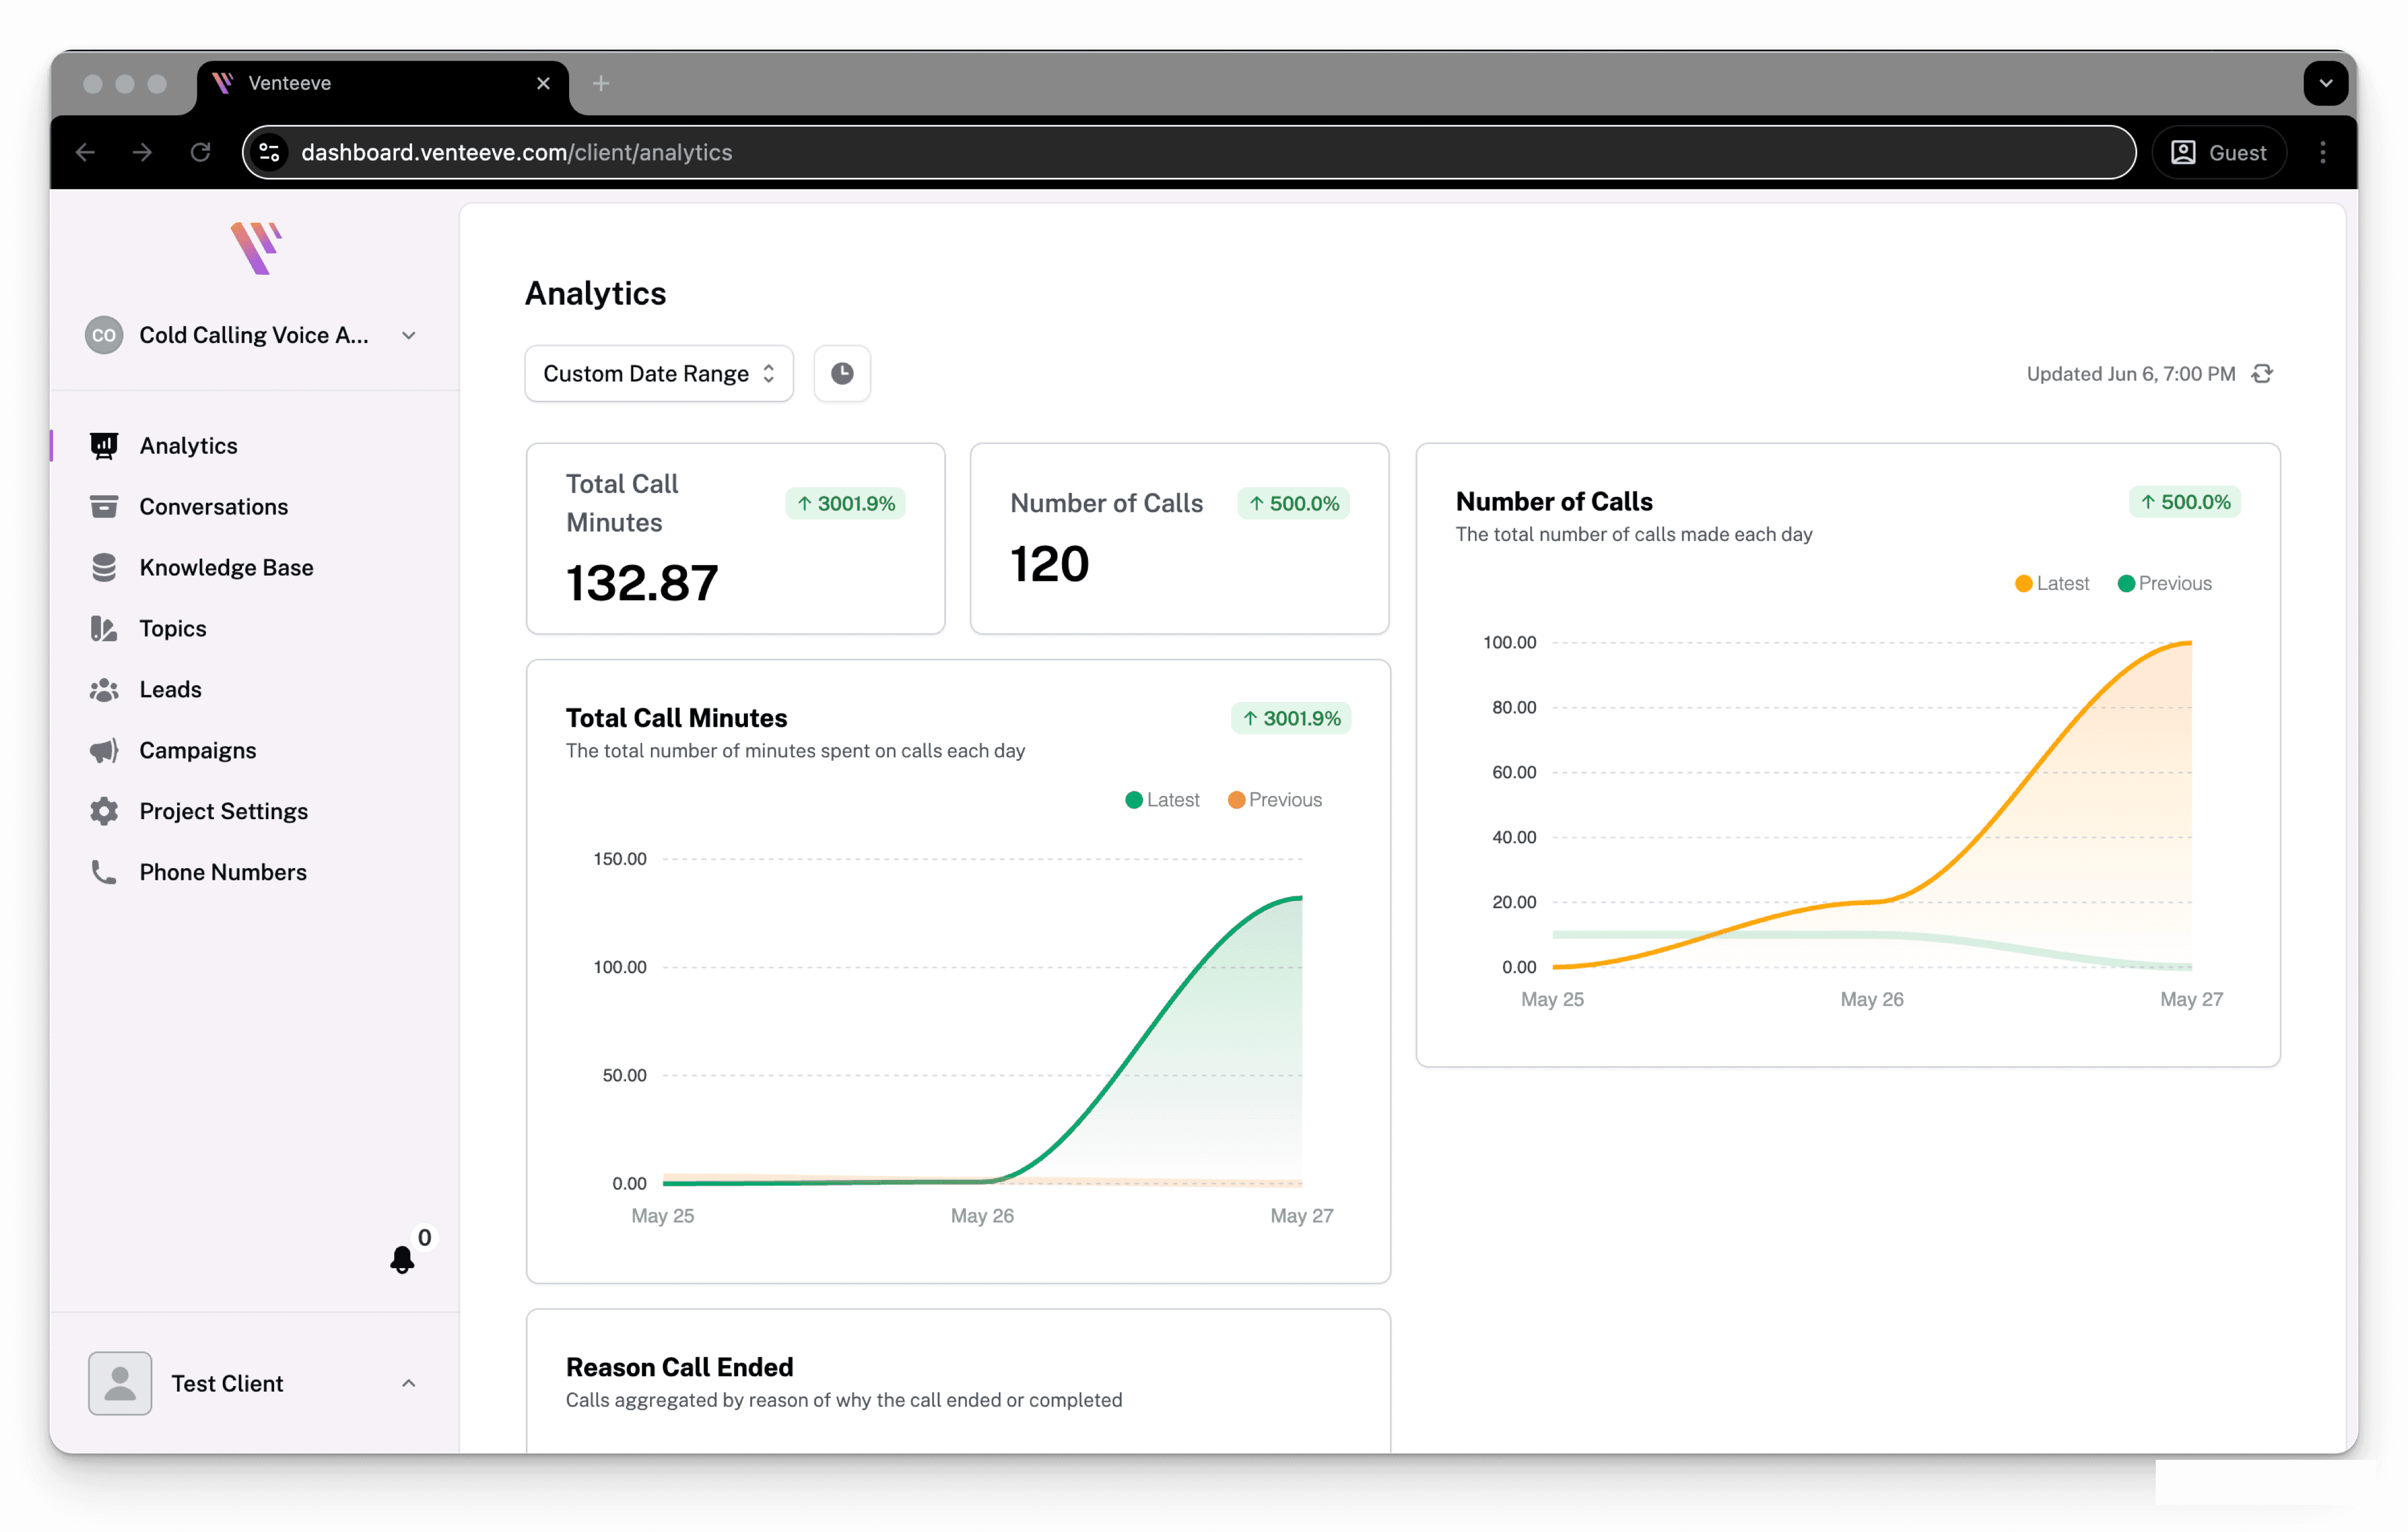Open the Phone Numbers handset icon
This screenshot has height=1532, width=2408.
(104, 873)
